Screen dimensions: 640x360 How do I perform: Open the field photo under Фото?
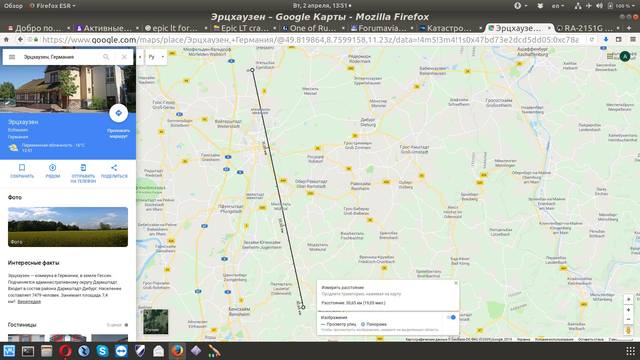click(x=68, y=227)
